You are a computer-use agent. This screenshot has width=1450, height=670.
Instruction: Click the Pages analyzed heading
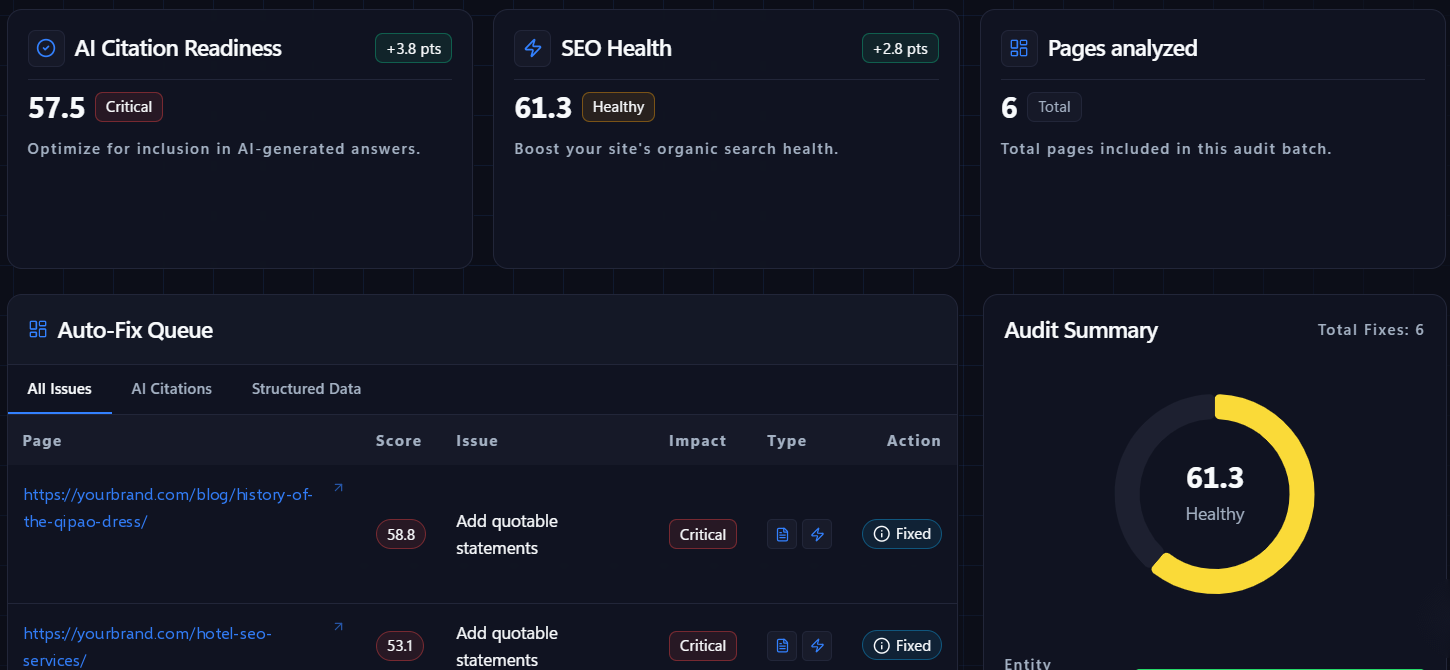point(1122,48)
